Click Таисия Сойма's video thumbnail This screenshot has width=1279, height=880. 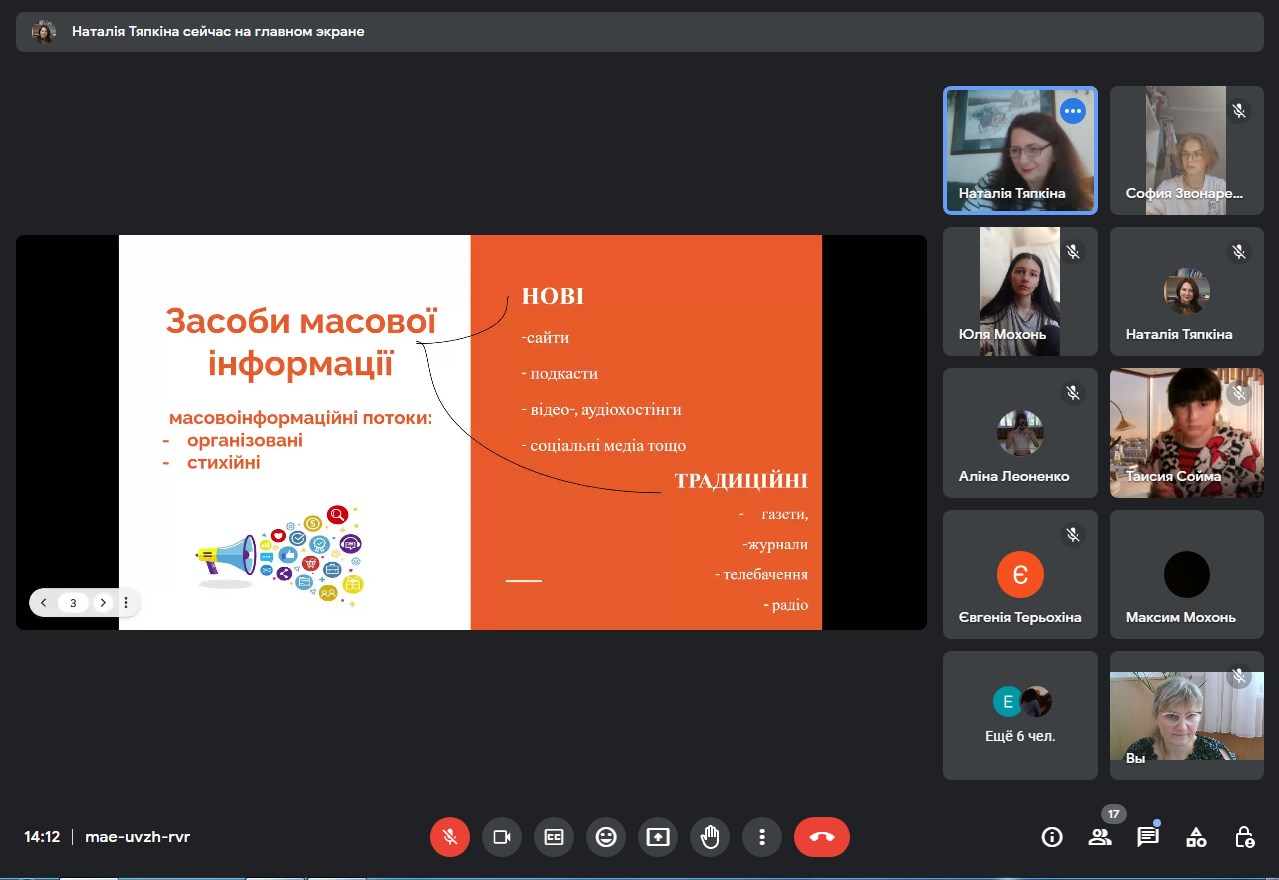point(1186,433)
